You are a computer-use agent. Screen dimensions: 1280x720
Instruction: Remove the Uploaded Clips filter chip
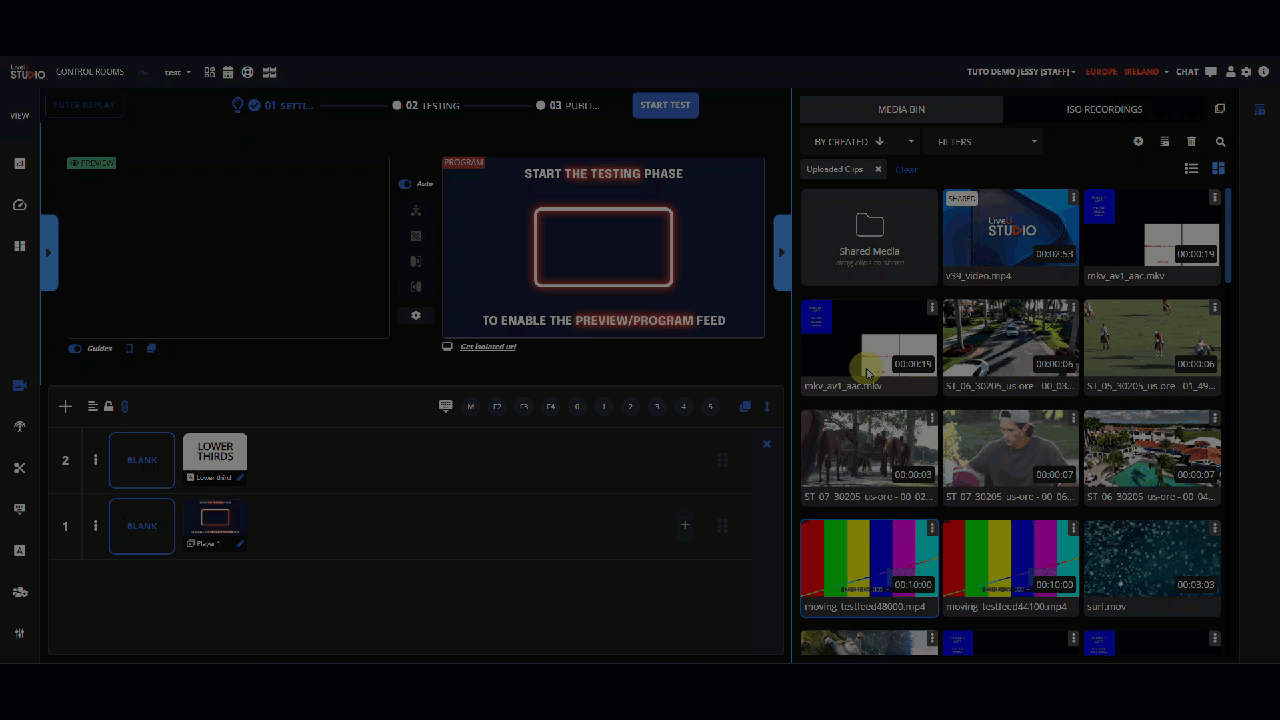coord(878,169)
